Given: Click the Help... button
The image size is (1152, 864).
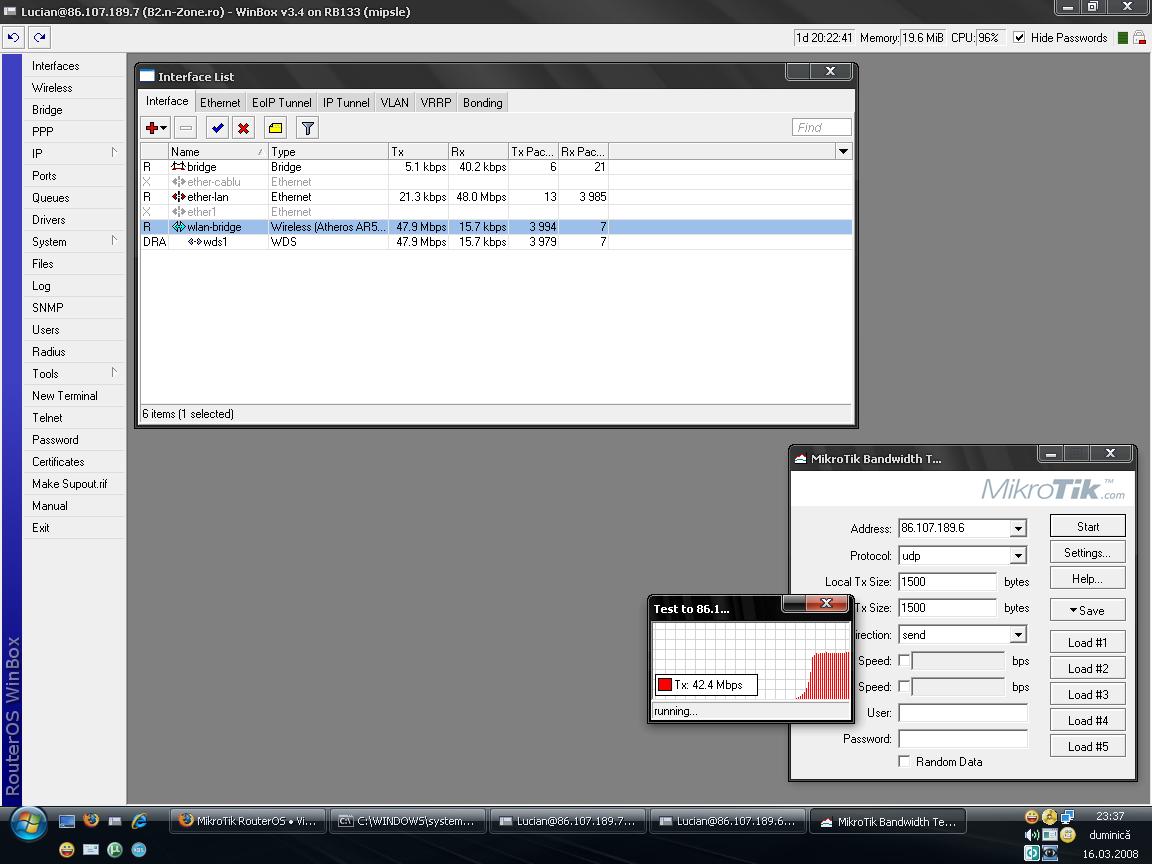Looking at the screenshot, I should point(1087,579).
